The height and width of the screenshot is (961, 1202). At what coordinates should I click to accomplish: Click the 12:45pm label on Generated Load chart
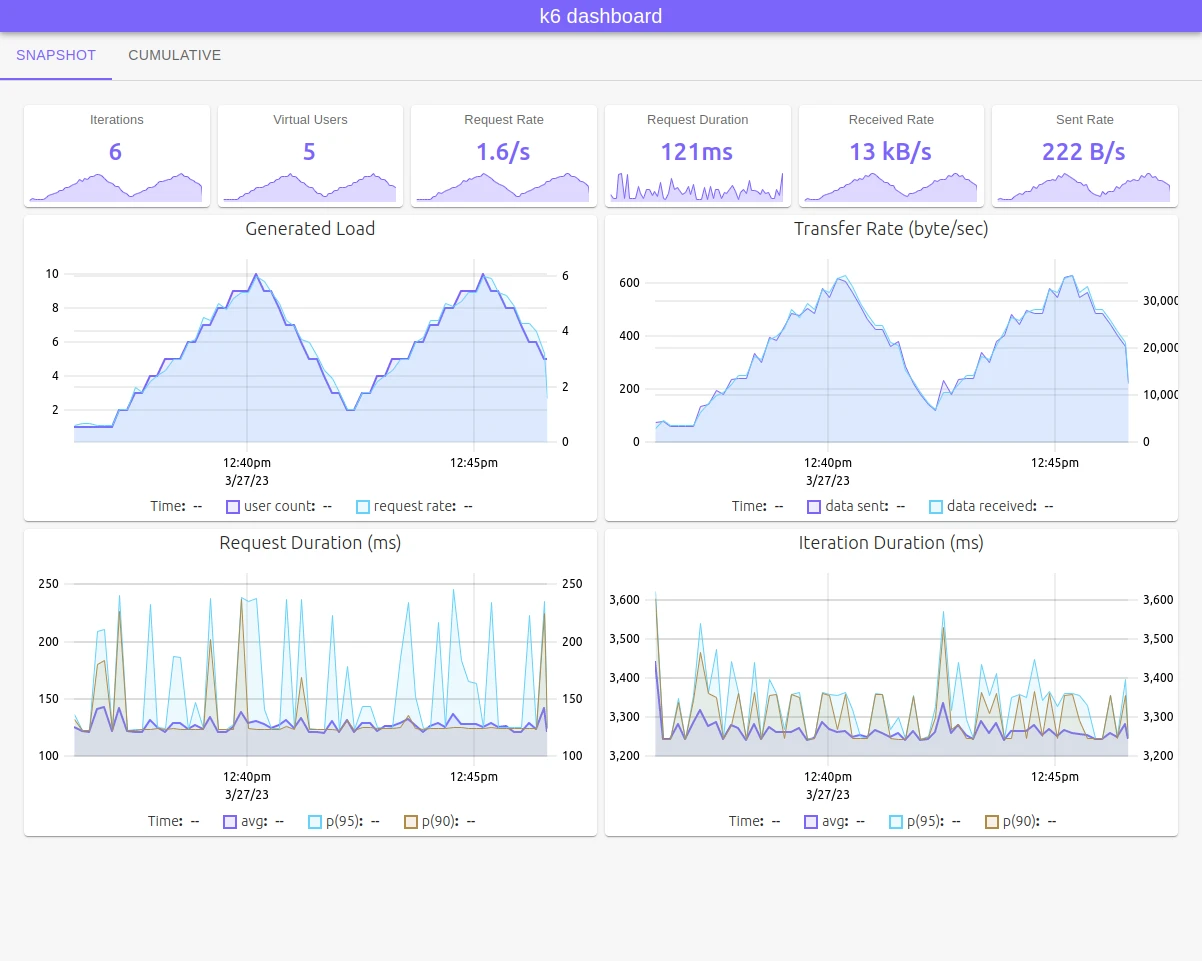pos(474,463)
